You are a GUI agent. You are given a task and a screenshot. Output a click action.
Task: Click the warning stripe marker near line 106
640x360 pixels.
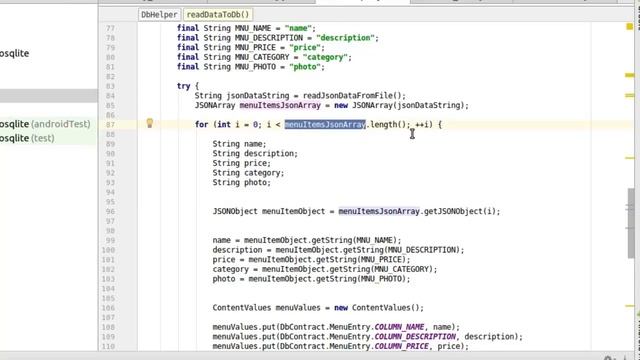tap(630, 306)
